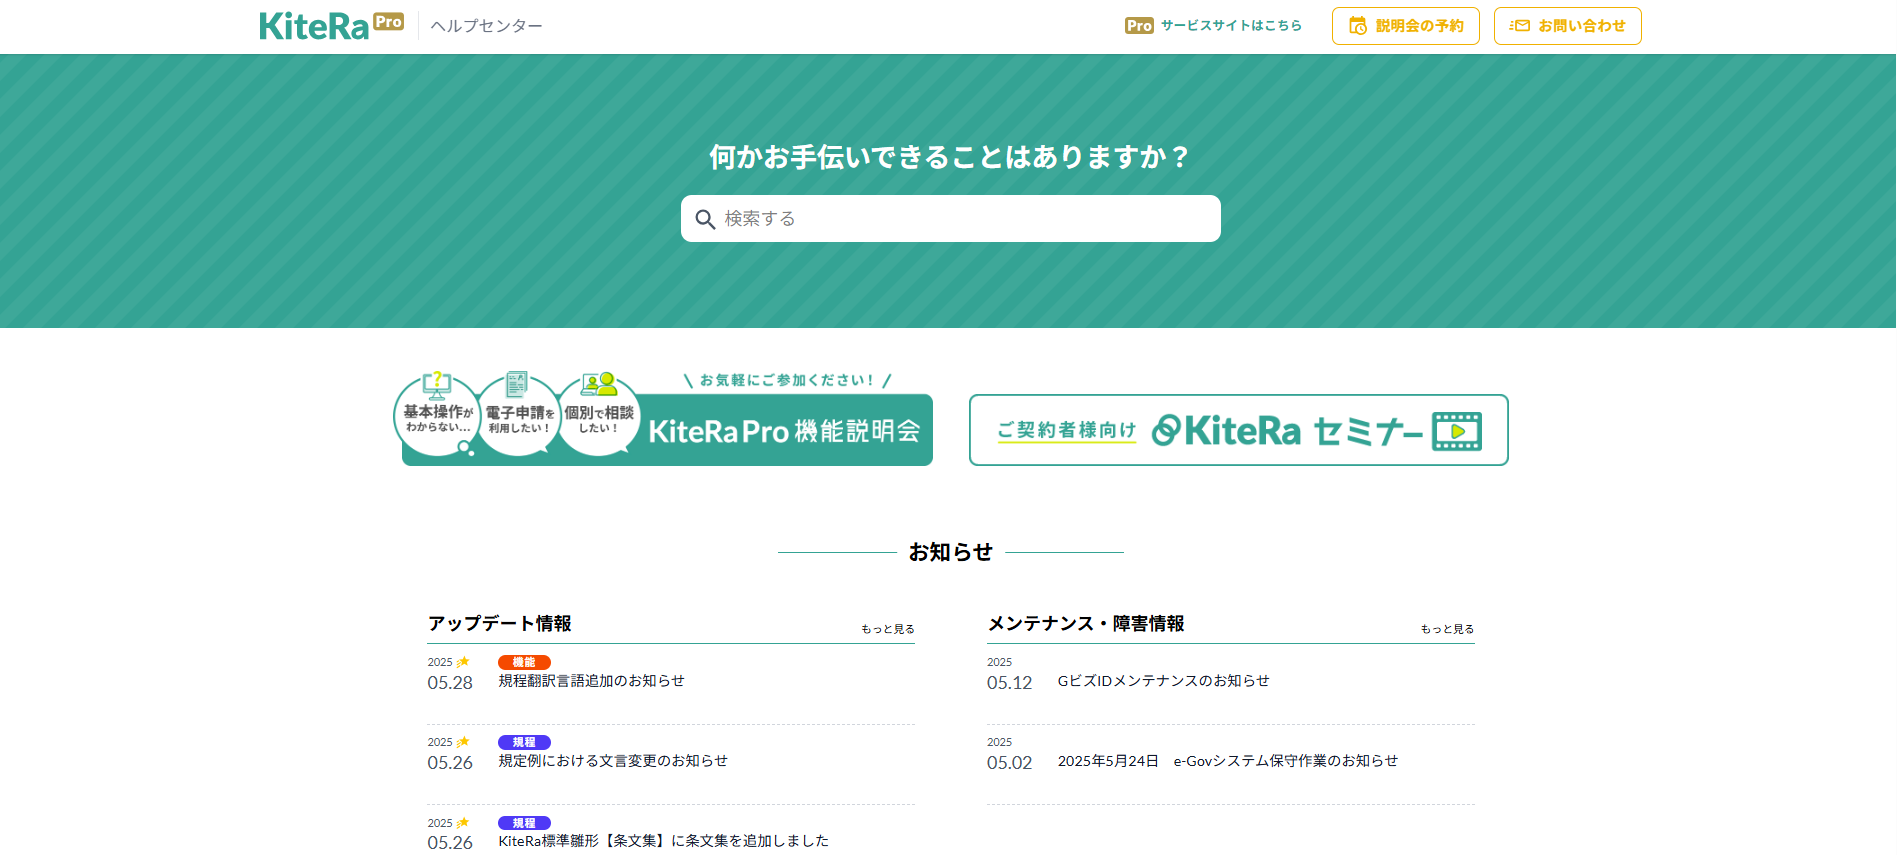This screenshot has width=1897, height=855.
Task: Click the Pro badge icon beside サービスサイトはこちら
Action: pos(1139,26)
